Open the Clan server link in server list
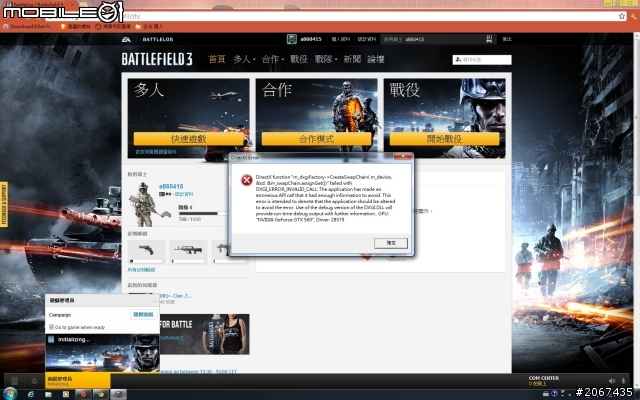The image size is (640, 400). point(175,296)
